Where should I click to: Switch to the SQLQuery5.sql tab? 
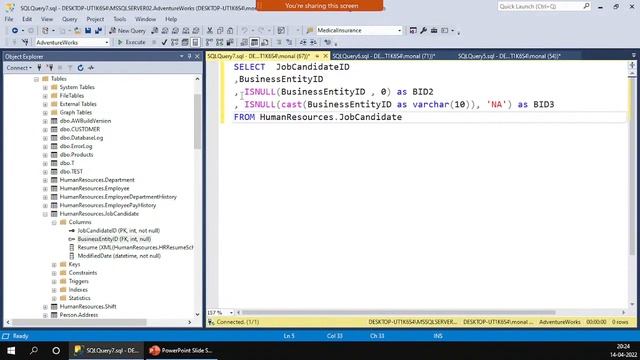509,56
